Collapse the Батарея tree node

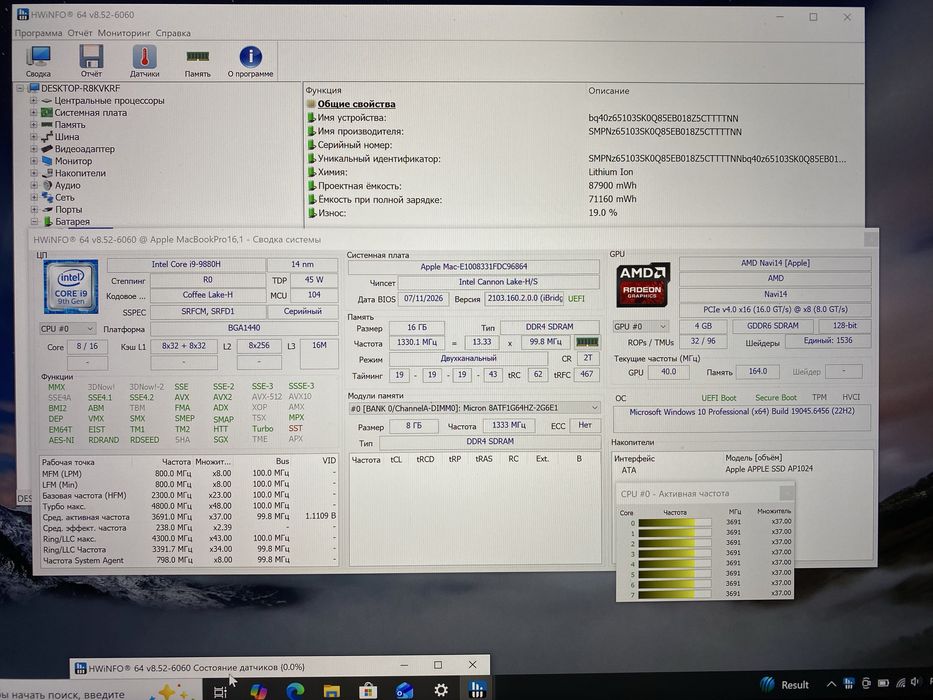pyautogui.click(x=34, y=221)
